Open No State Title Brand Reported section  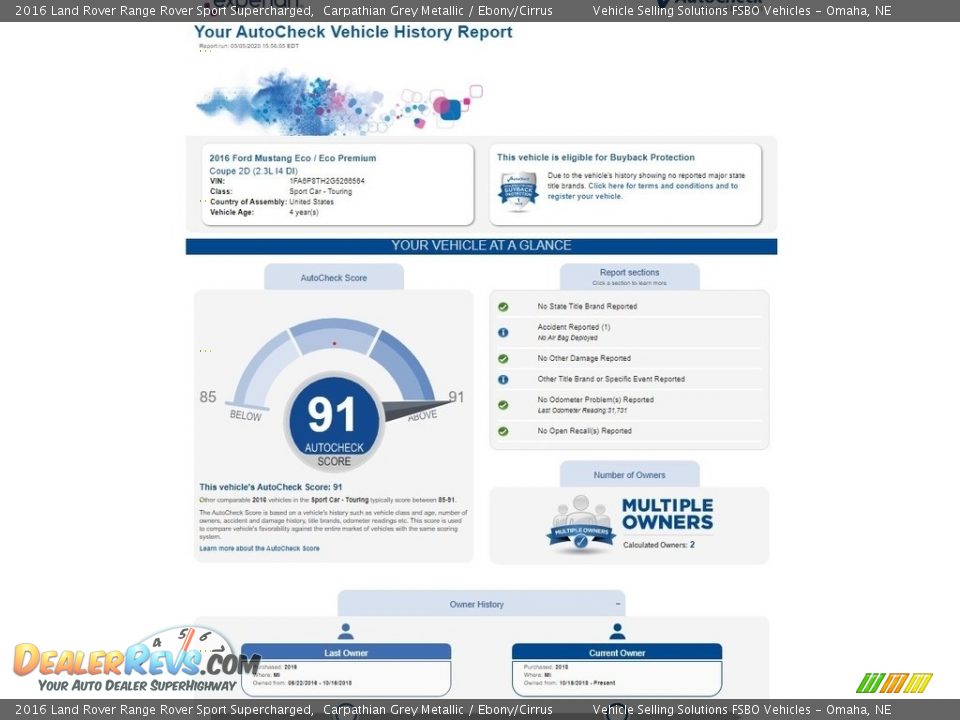point(629,306)
